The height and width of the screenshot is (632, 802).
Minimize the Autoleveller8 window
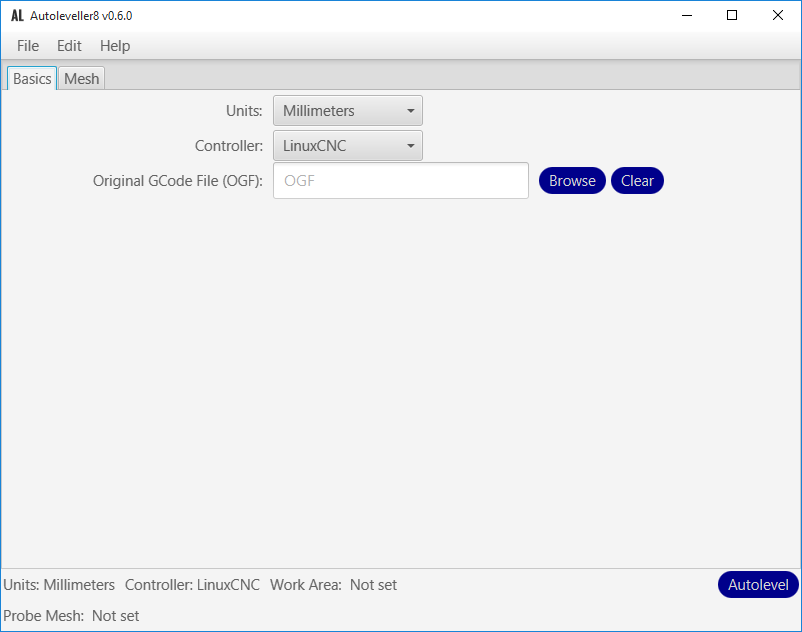(x=687, y=16)
